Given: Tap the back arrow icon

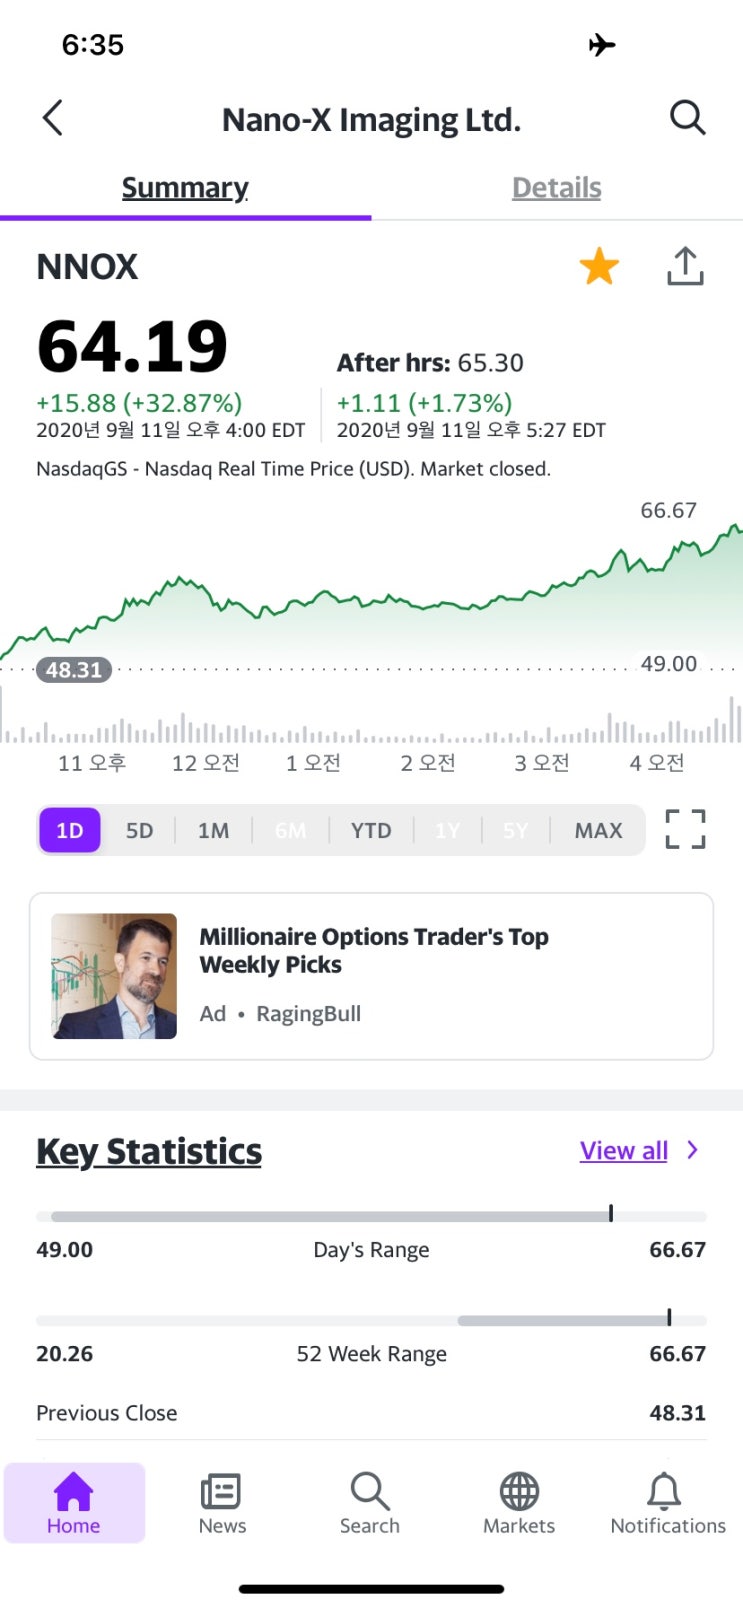Looking at the screenshot, I should click(x=53, y=118).
